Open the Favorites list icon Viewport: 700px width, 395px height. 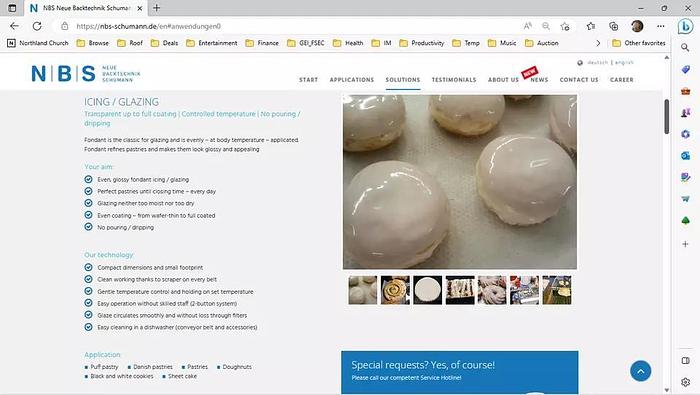coord(591,26)
